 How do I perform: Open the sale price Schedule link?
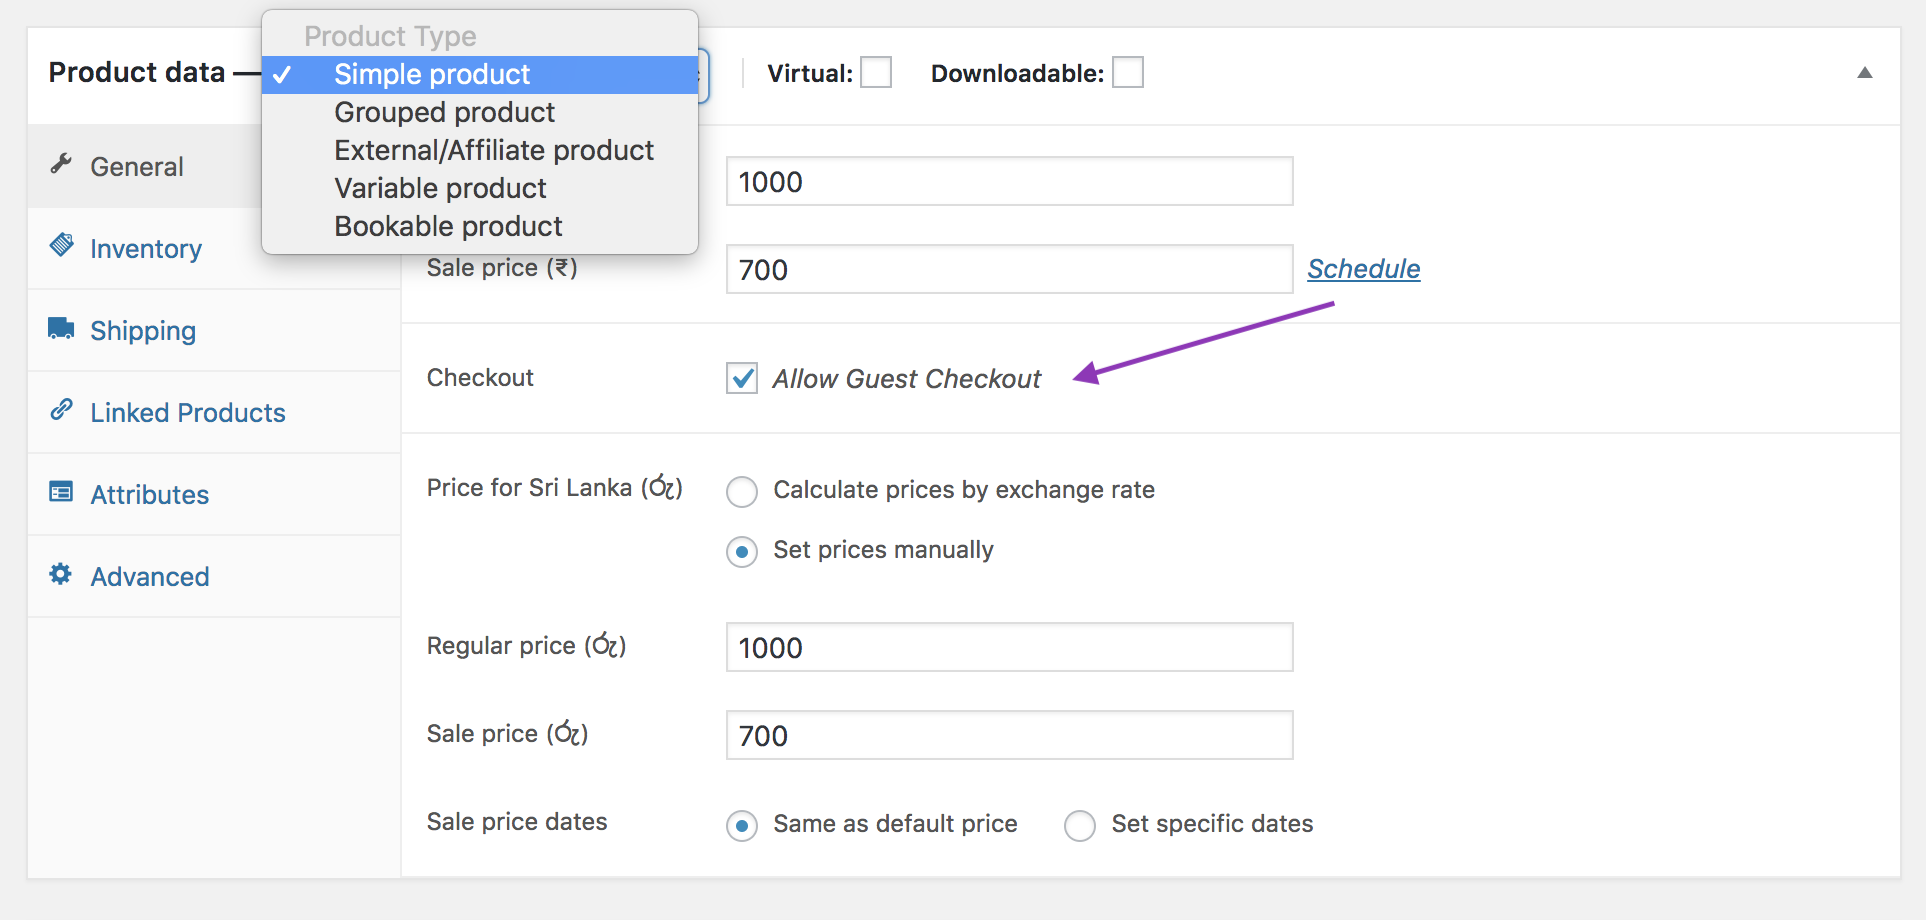(x=1364, y=269)
